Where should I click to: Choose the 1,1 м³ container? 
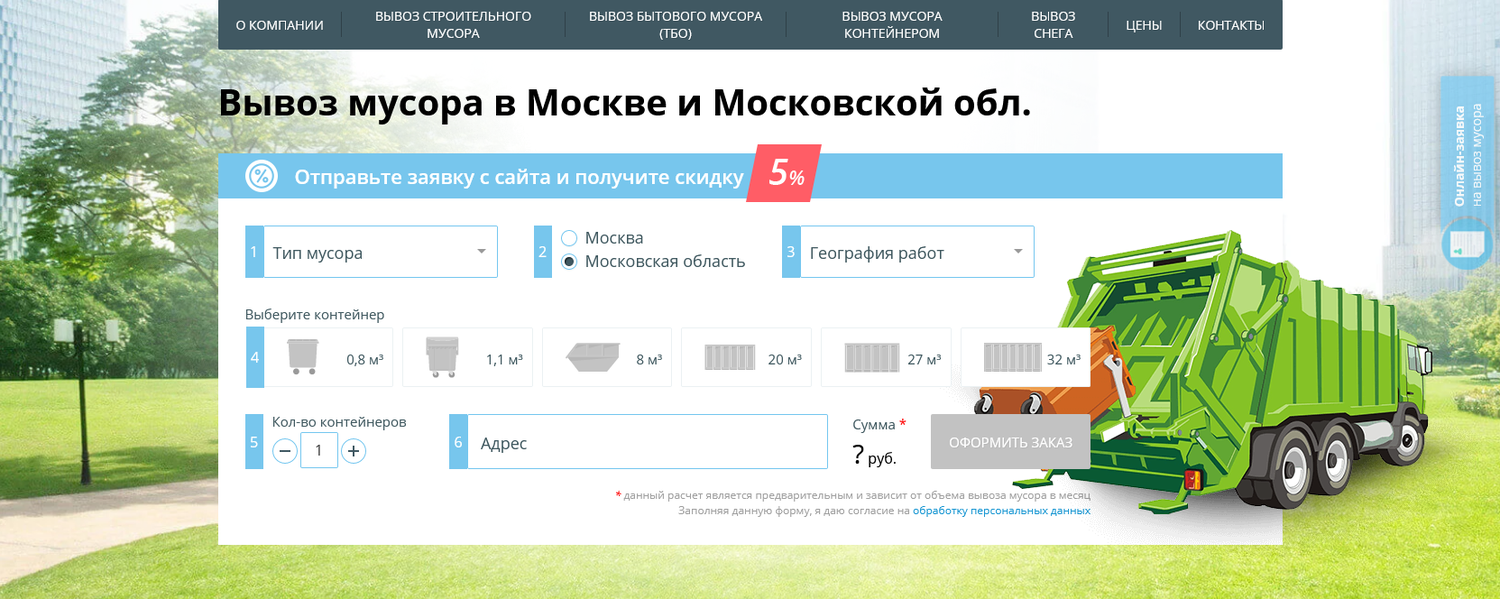pyautogui.click(x=467, y=357)
